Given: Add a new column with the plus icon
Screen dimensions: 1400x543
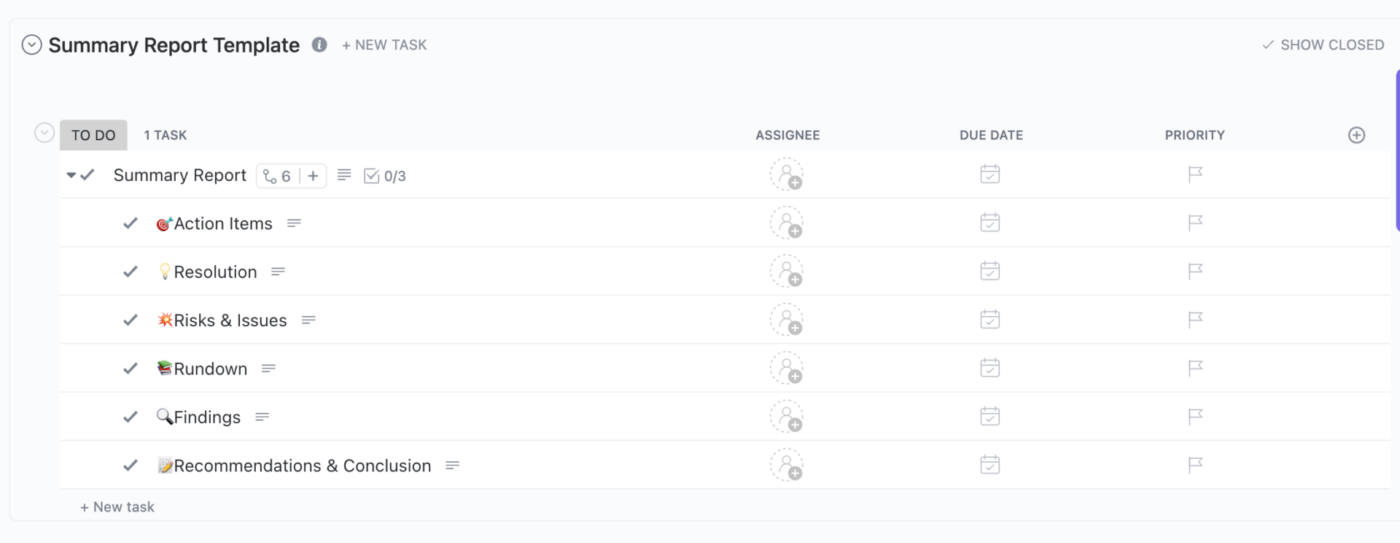Looking at the screenshot, I should [x=1356, y=135].
